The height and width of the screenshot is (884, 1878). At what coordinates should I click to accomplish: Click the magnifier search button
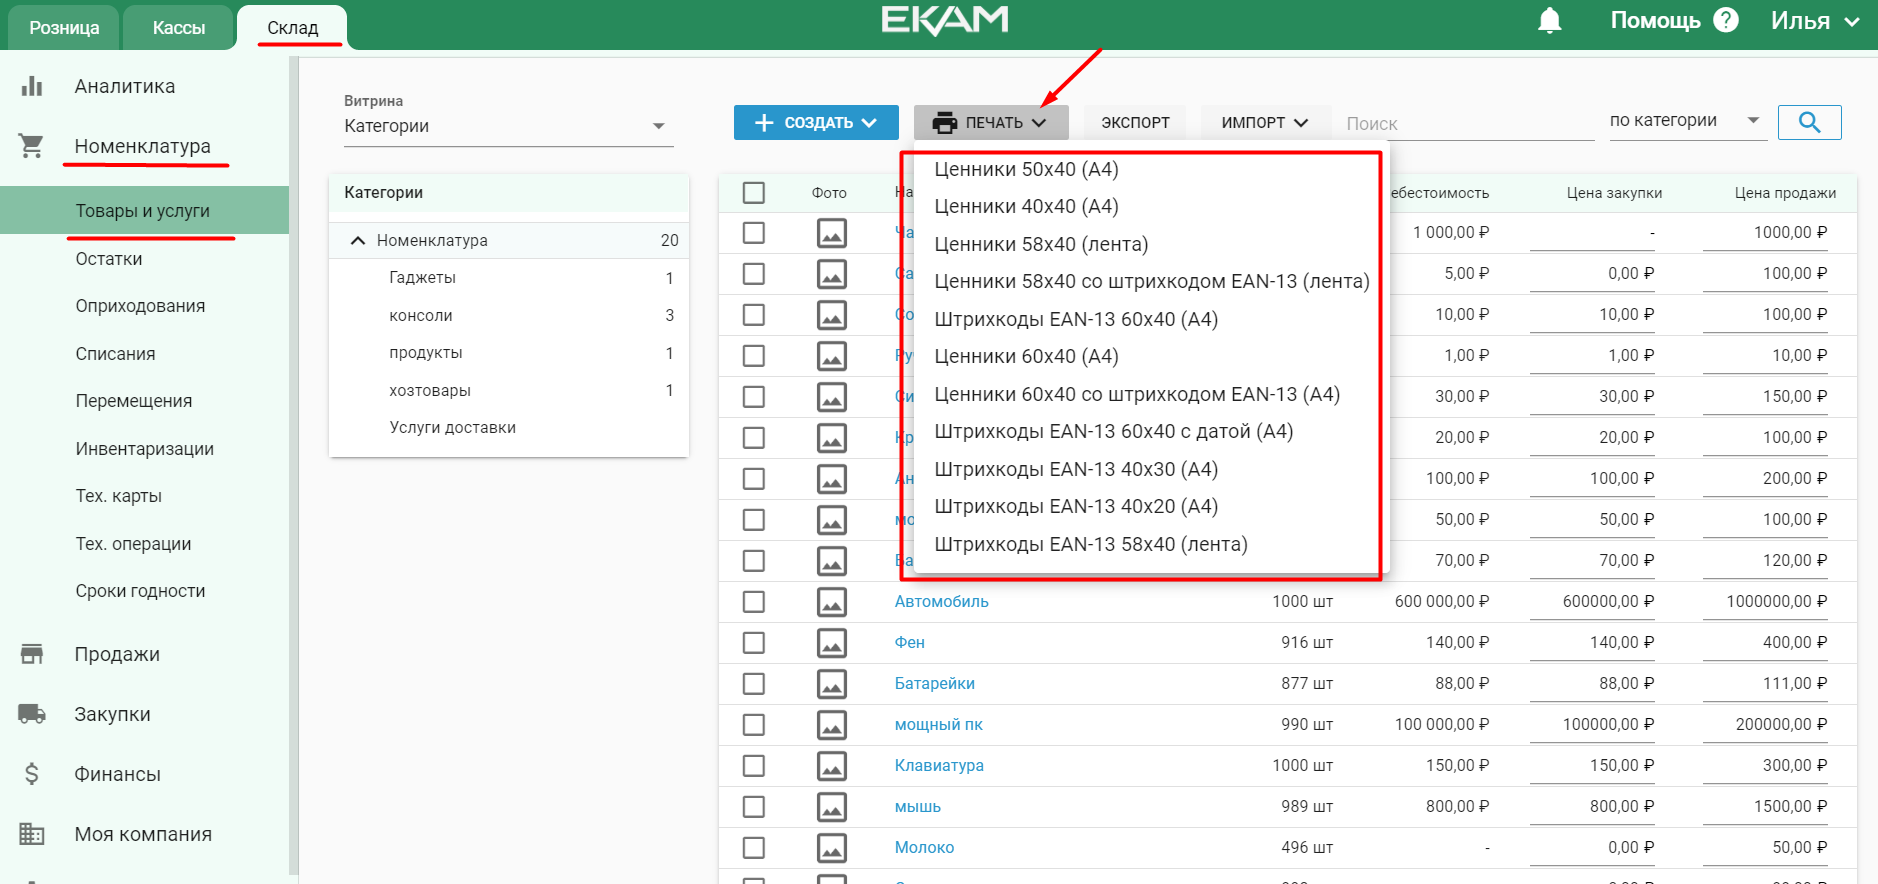pos(1809,122)
